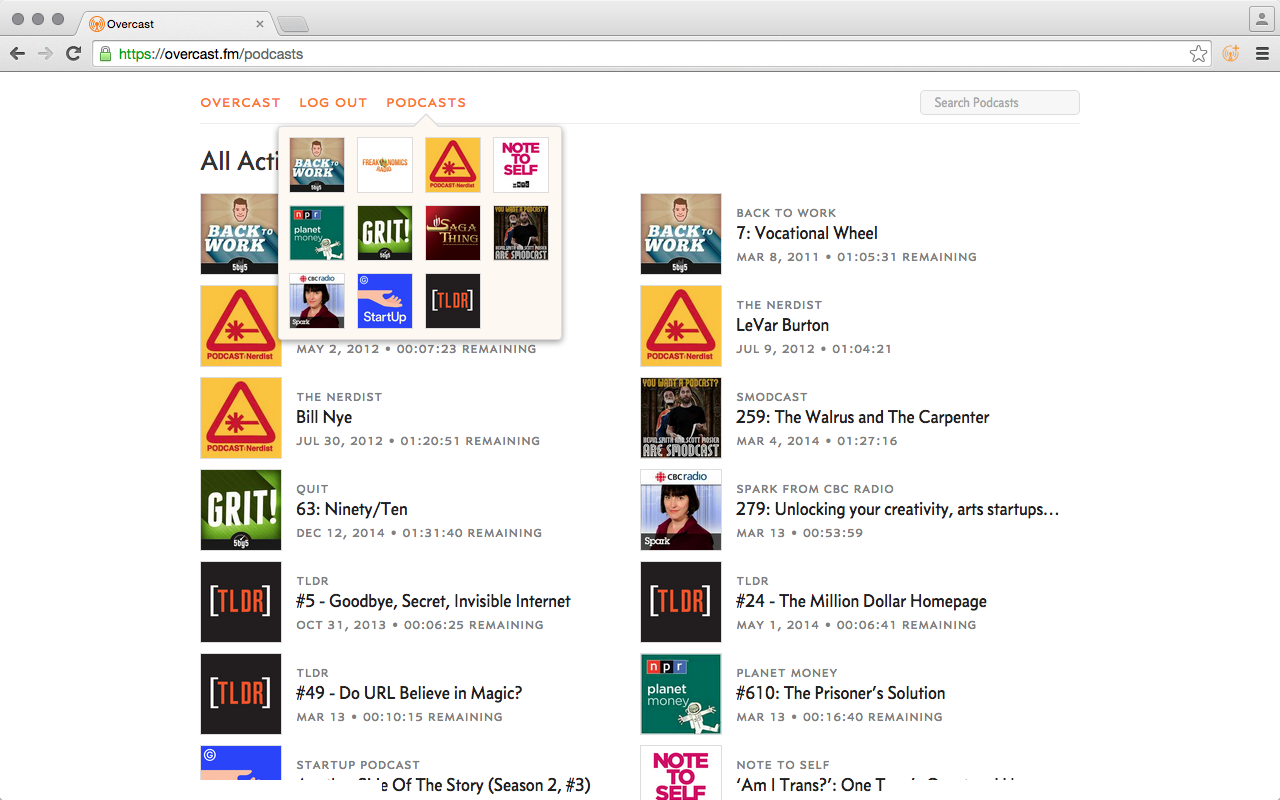Click the STARTUP PODCAST show label

tap(358, 765)
